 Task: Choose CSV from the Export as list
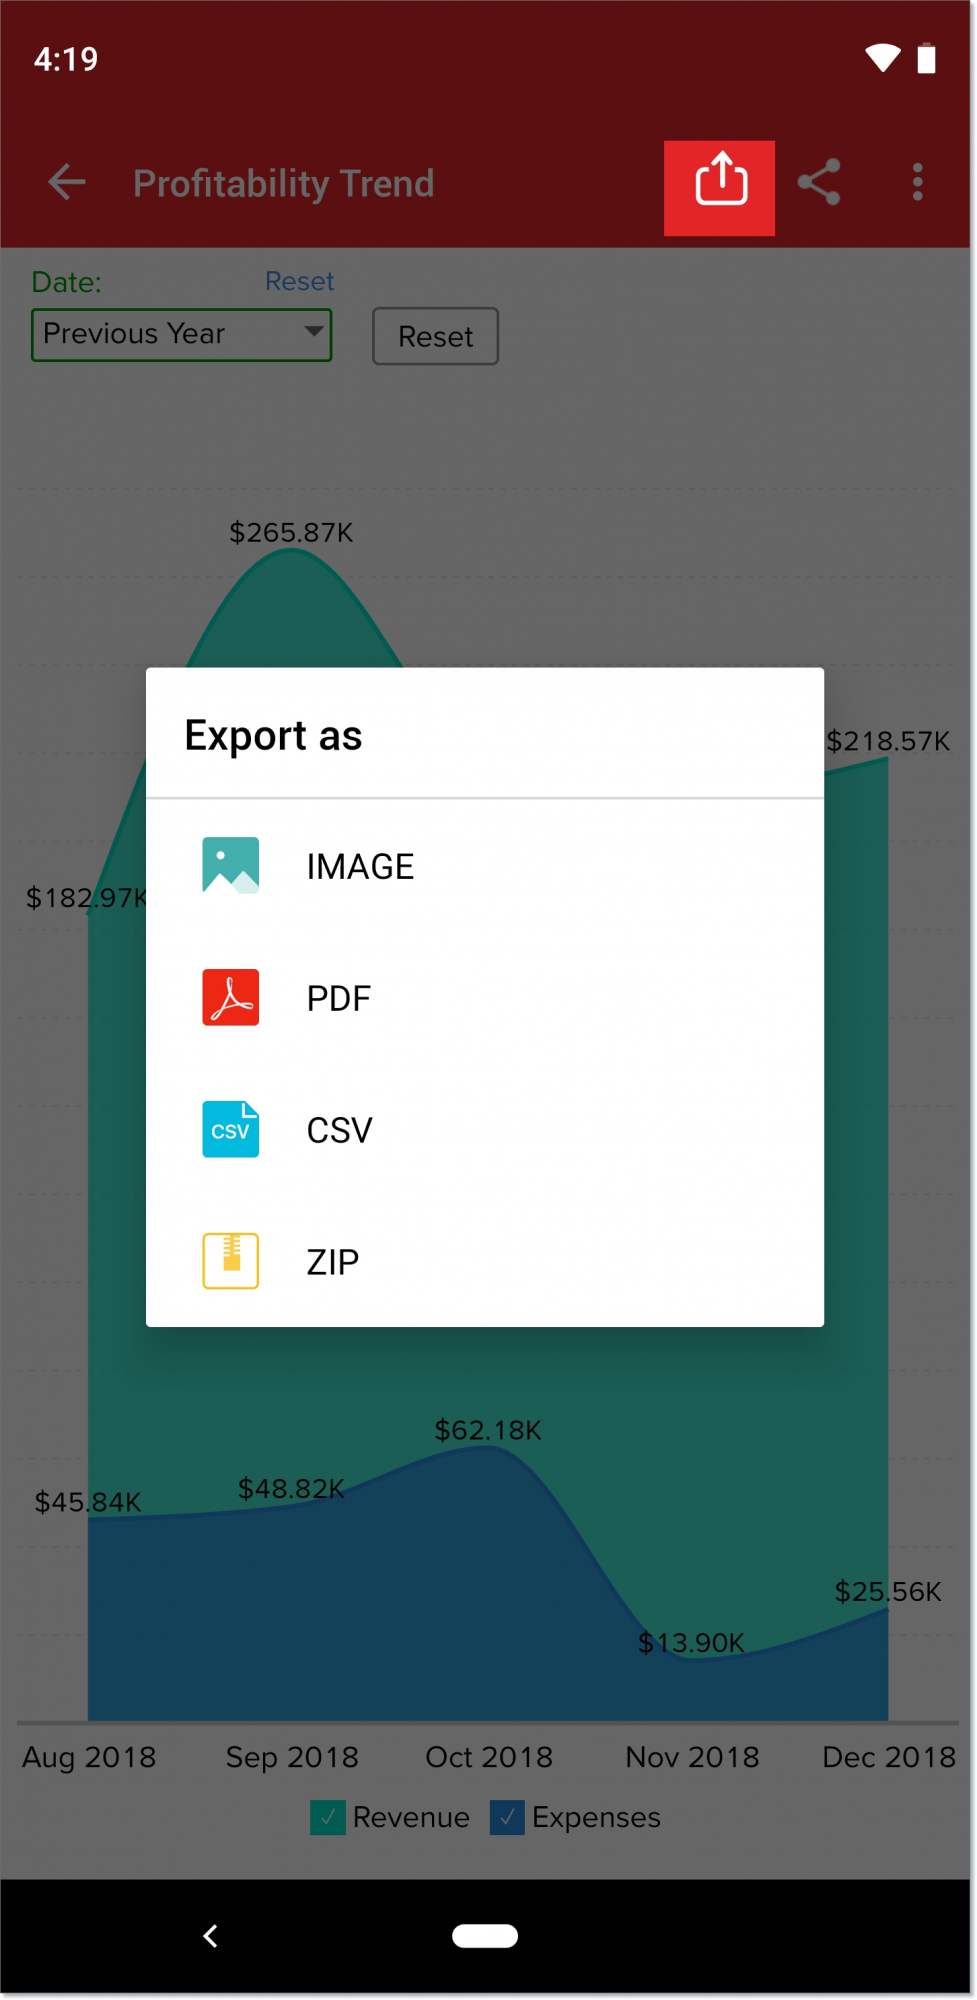tap(340, 1130)
